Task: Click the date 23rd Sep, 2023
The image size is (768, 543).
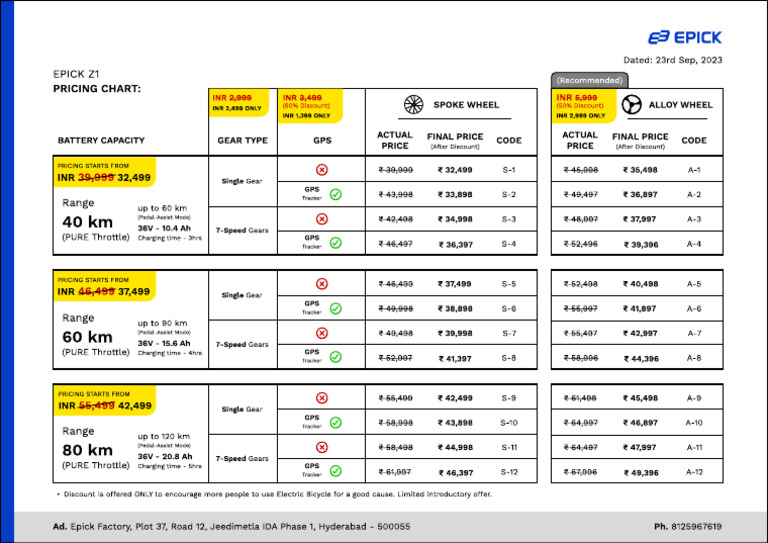Action: [x=689, y=60]
